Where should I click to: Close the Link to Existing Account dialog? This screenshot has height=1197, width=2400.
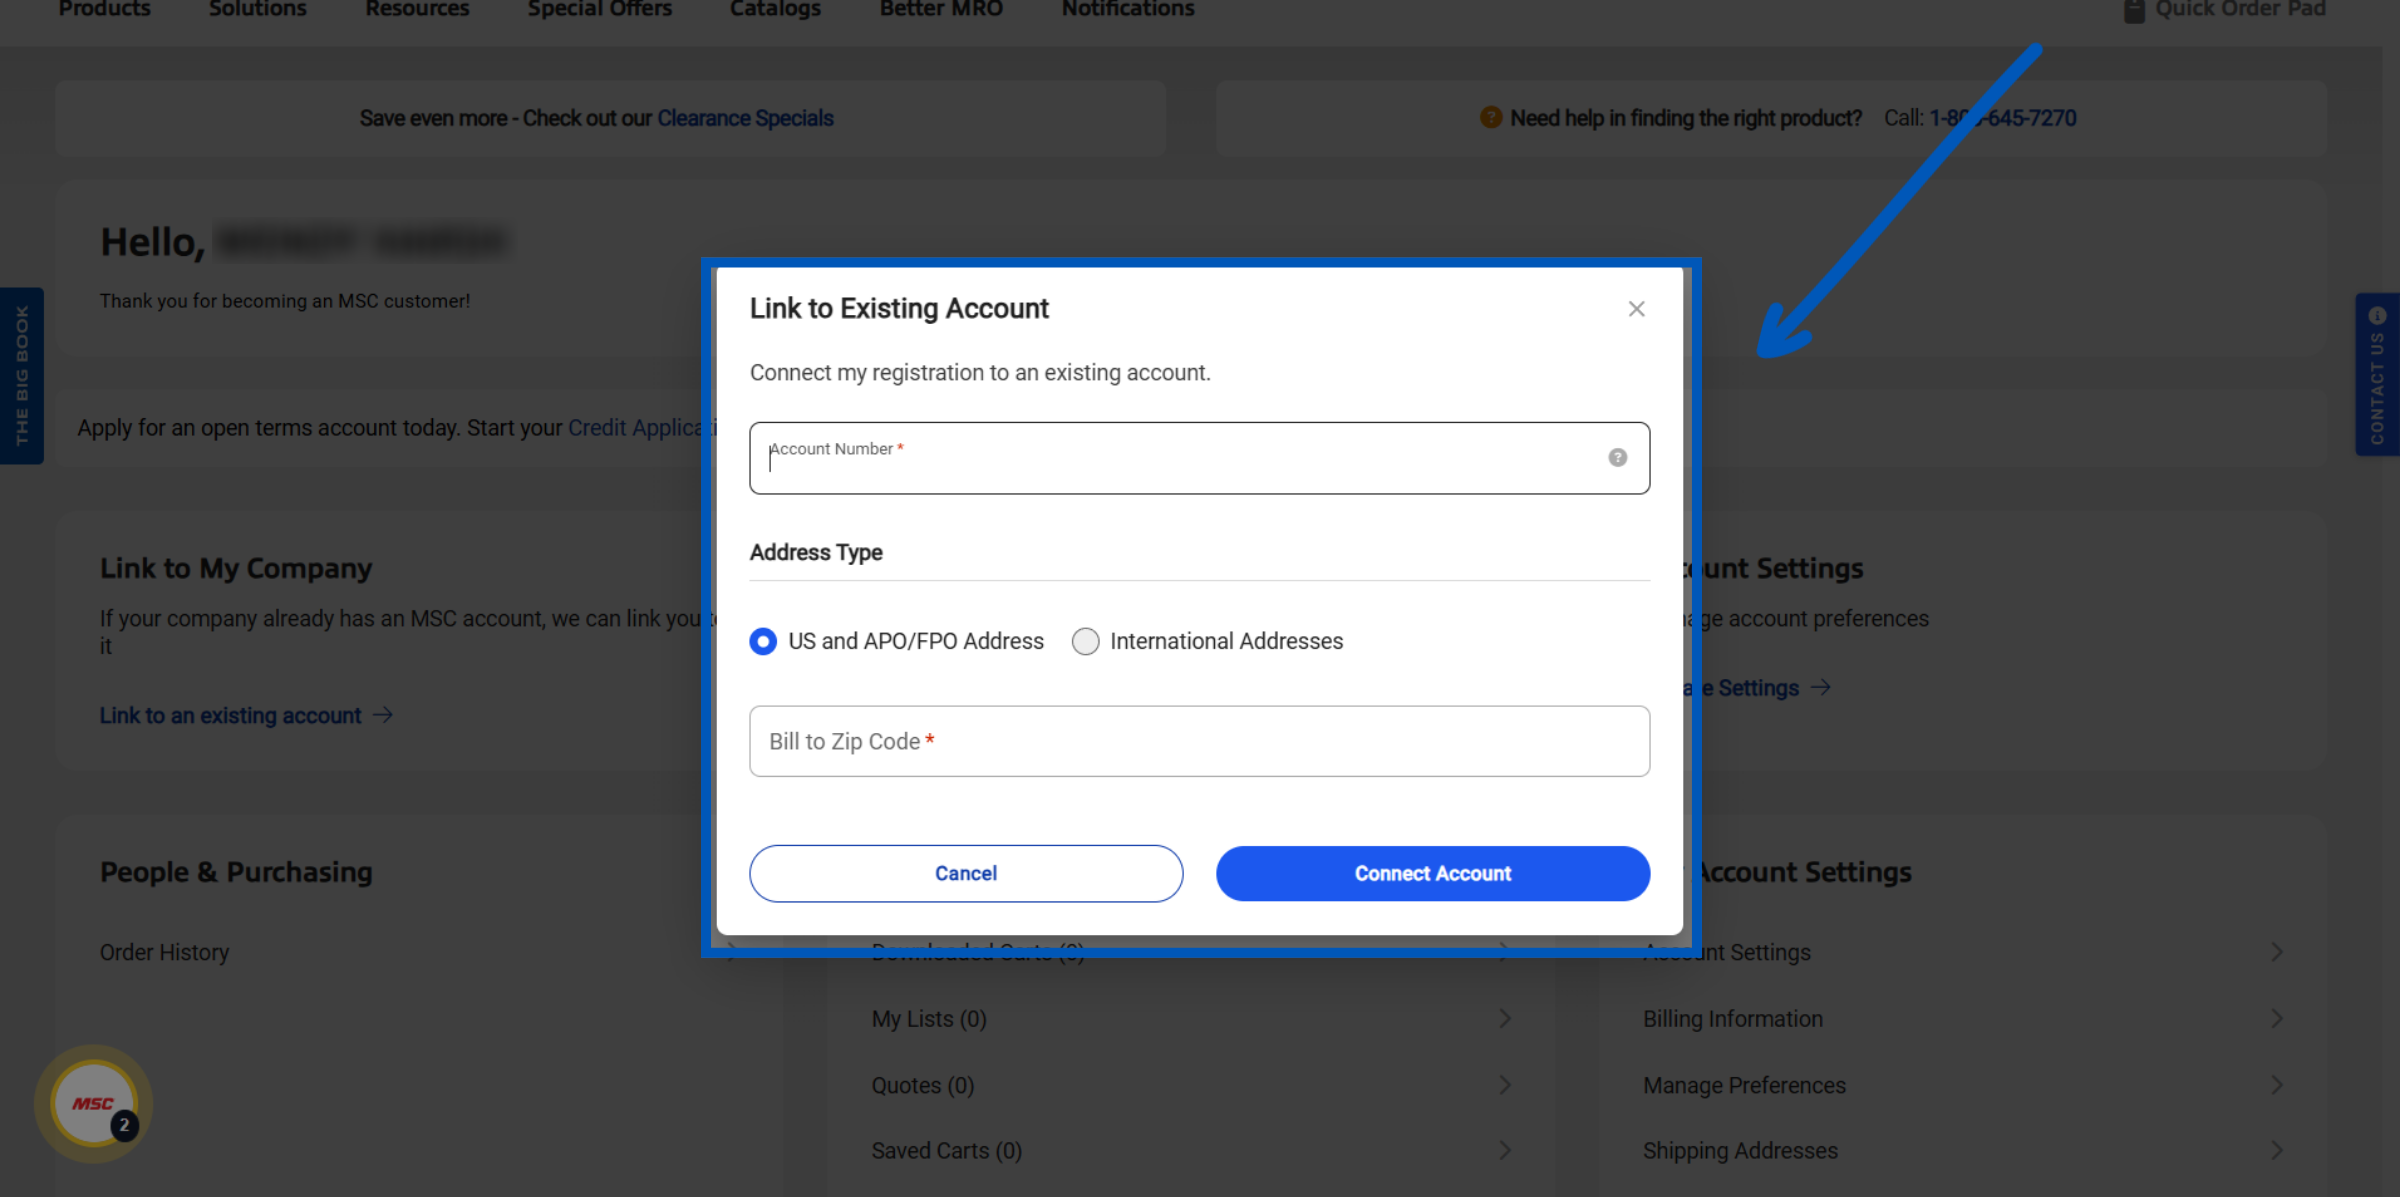(x=1636, y=309)
